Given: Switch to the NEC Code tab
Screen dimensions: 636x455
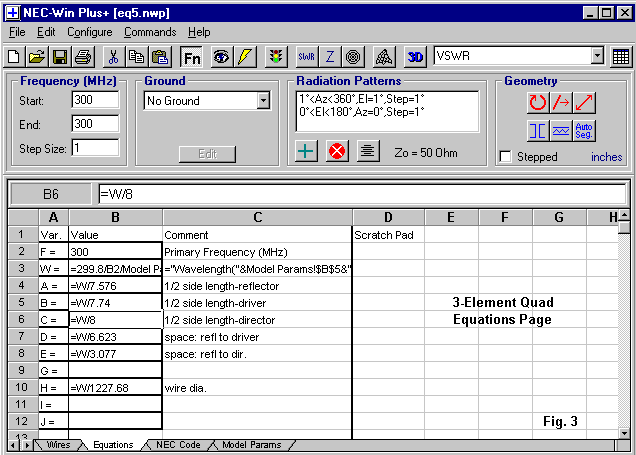Looking at the screenshot, I should pyautogui.click(x=178, y=445).
